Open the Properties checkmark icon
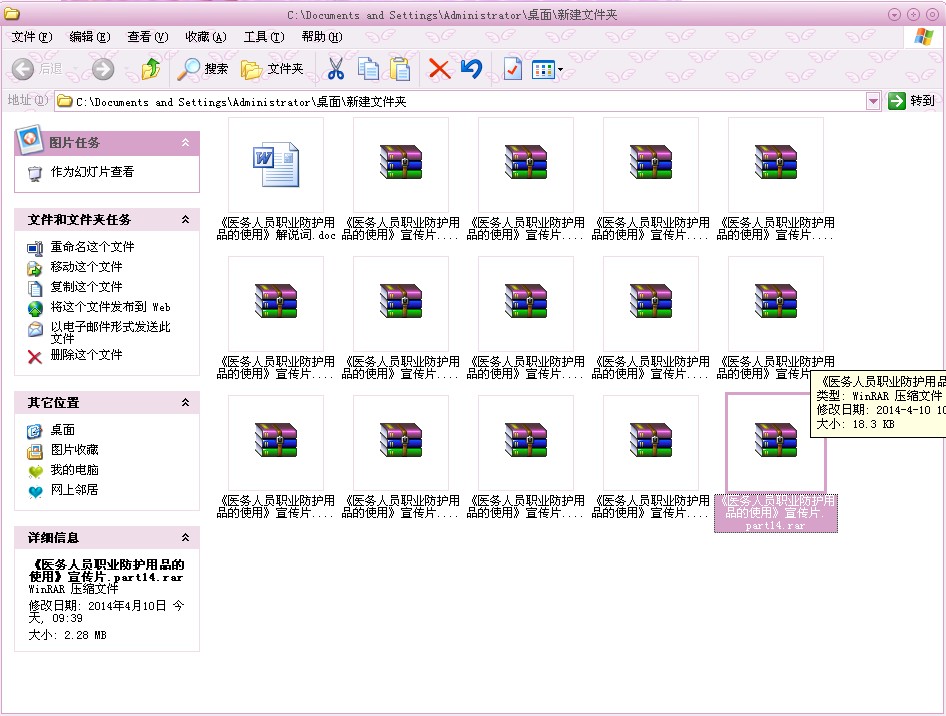This screenshot has height=716, width=946. (512, 69)
